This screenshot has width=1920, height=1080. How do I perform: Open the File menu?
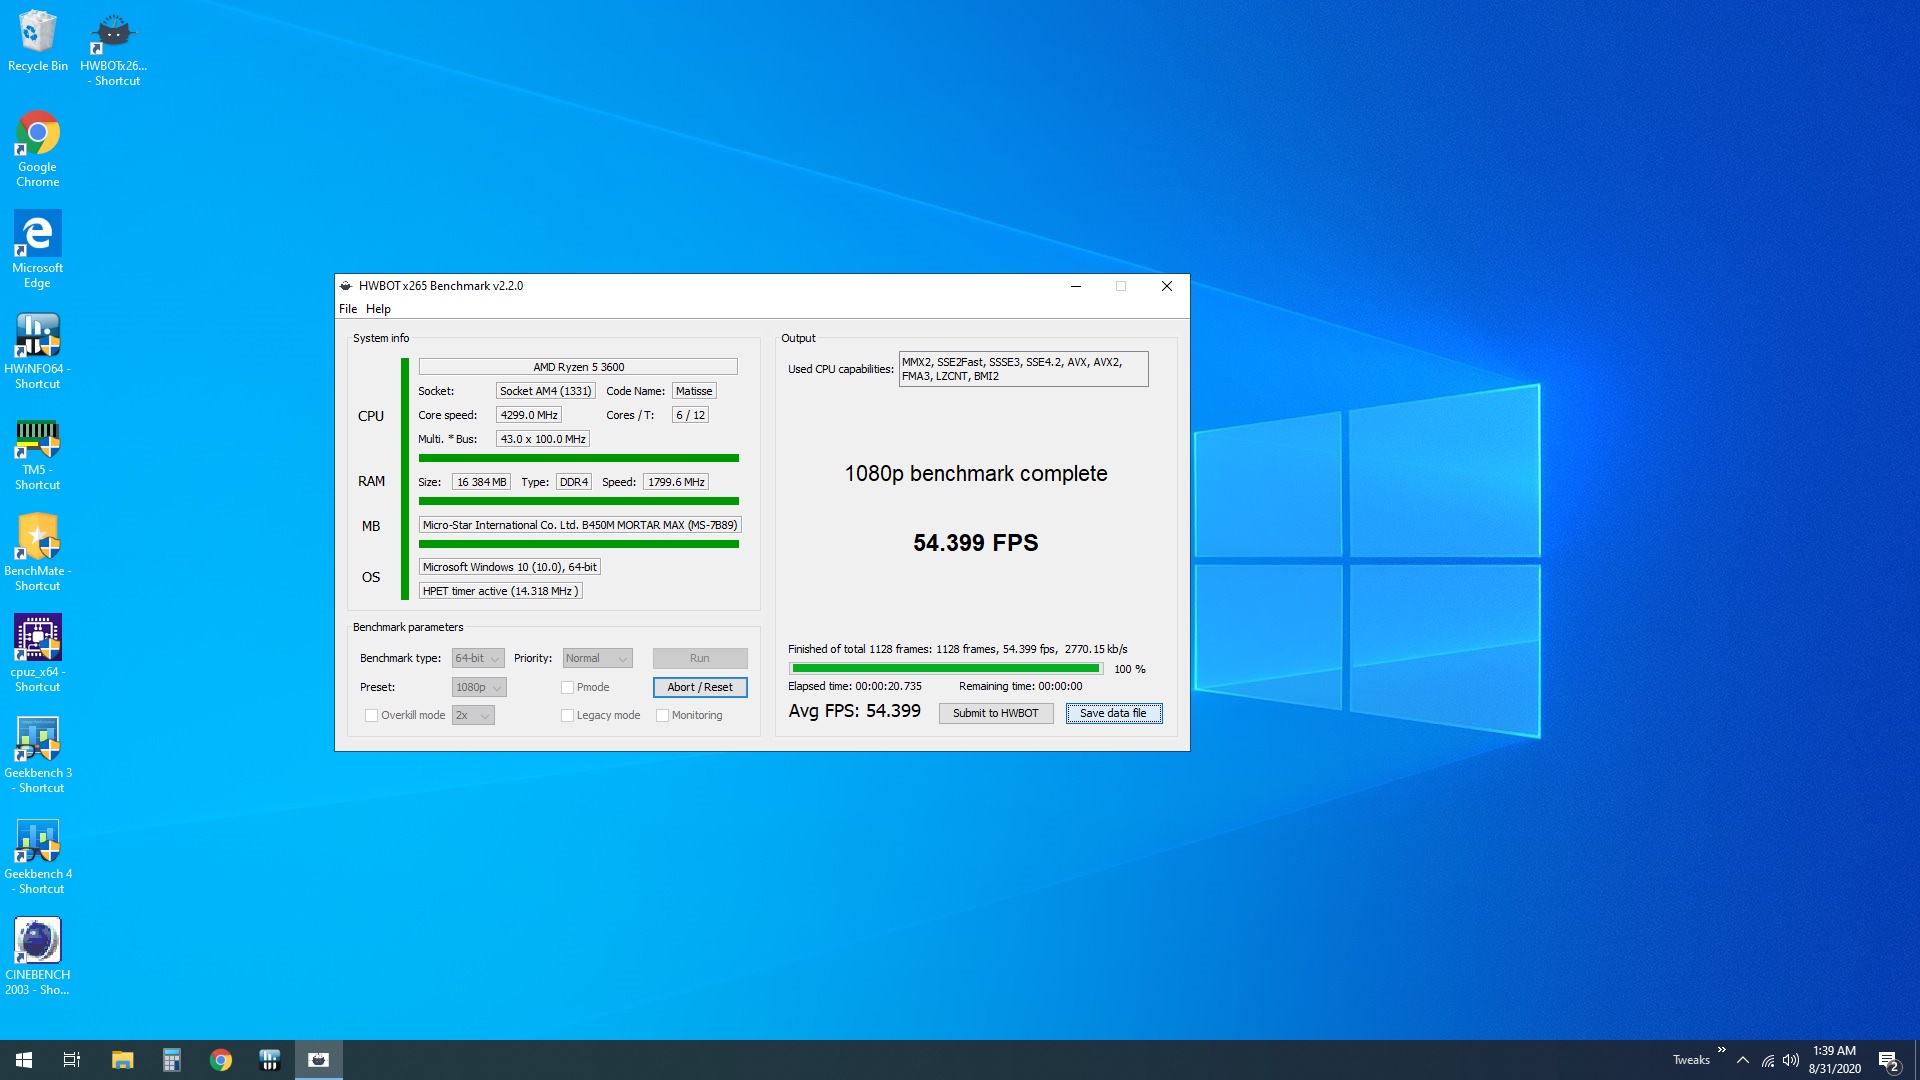348,309
